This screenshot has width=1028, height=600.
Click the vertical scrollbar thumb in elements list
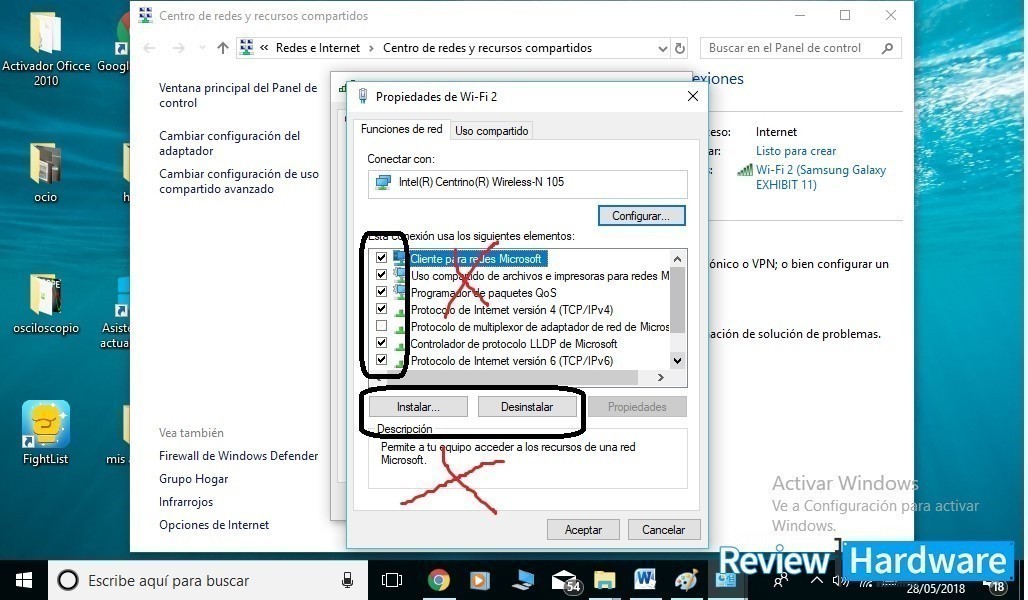pyautogui.click(x=677, y=300)
